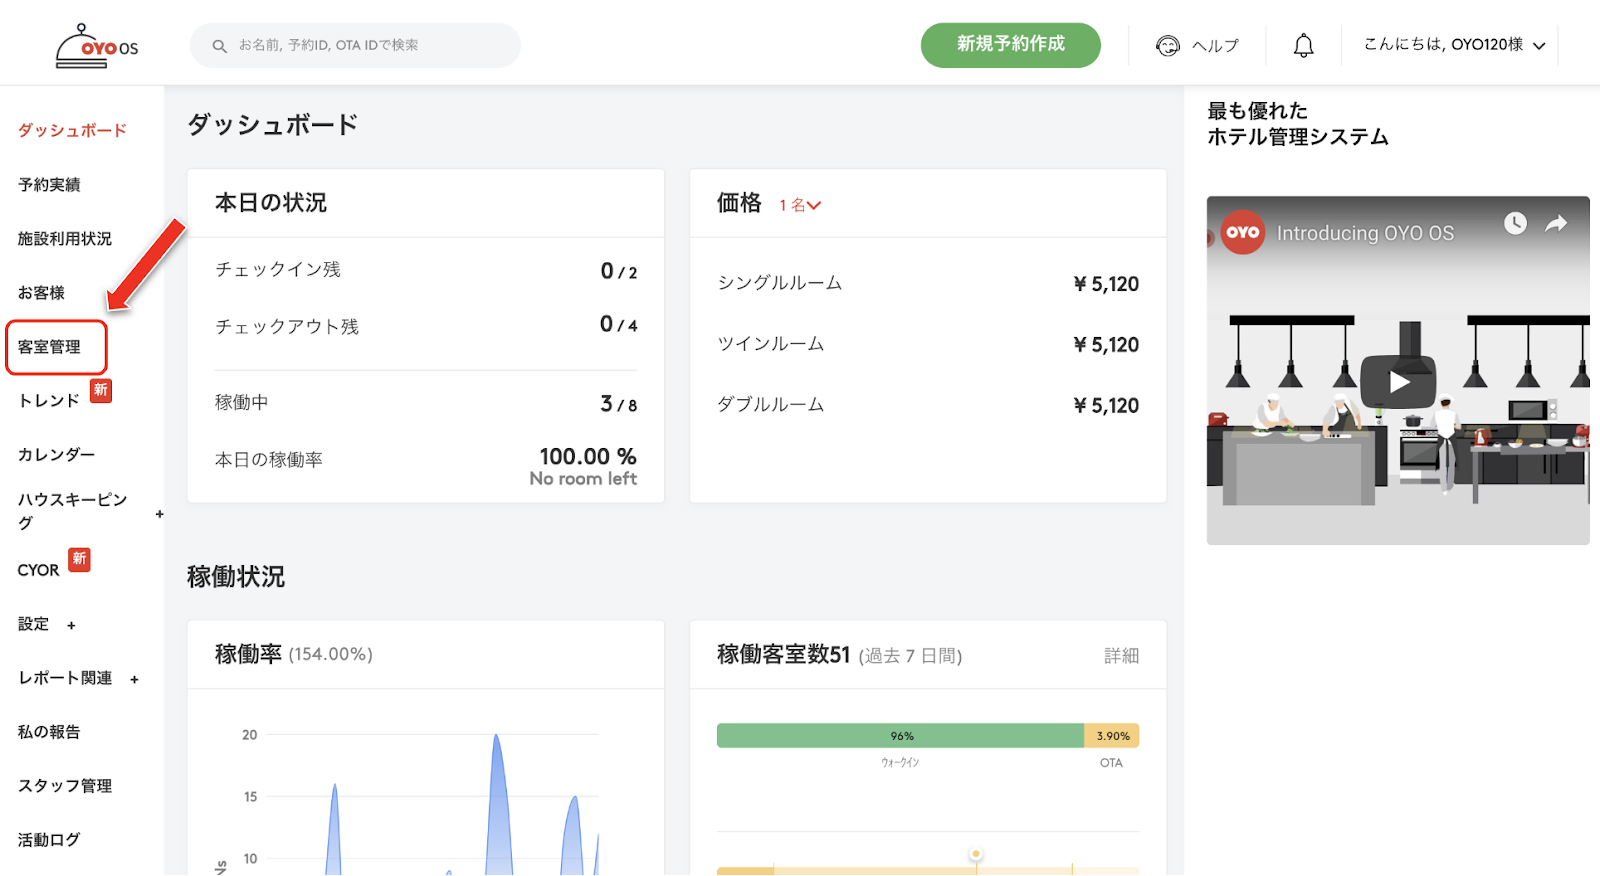Click the チェックアウト残 row

coord(426,326)
